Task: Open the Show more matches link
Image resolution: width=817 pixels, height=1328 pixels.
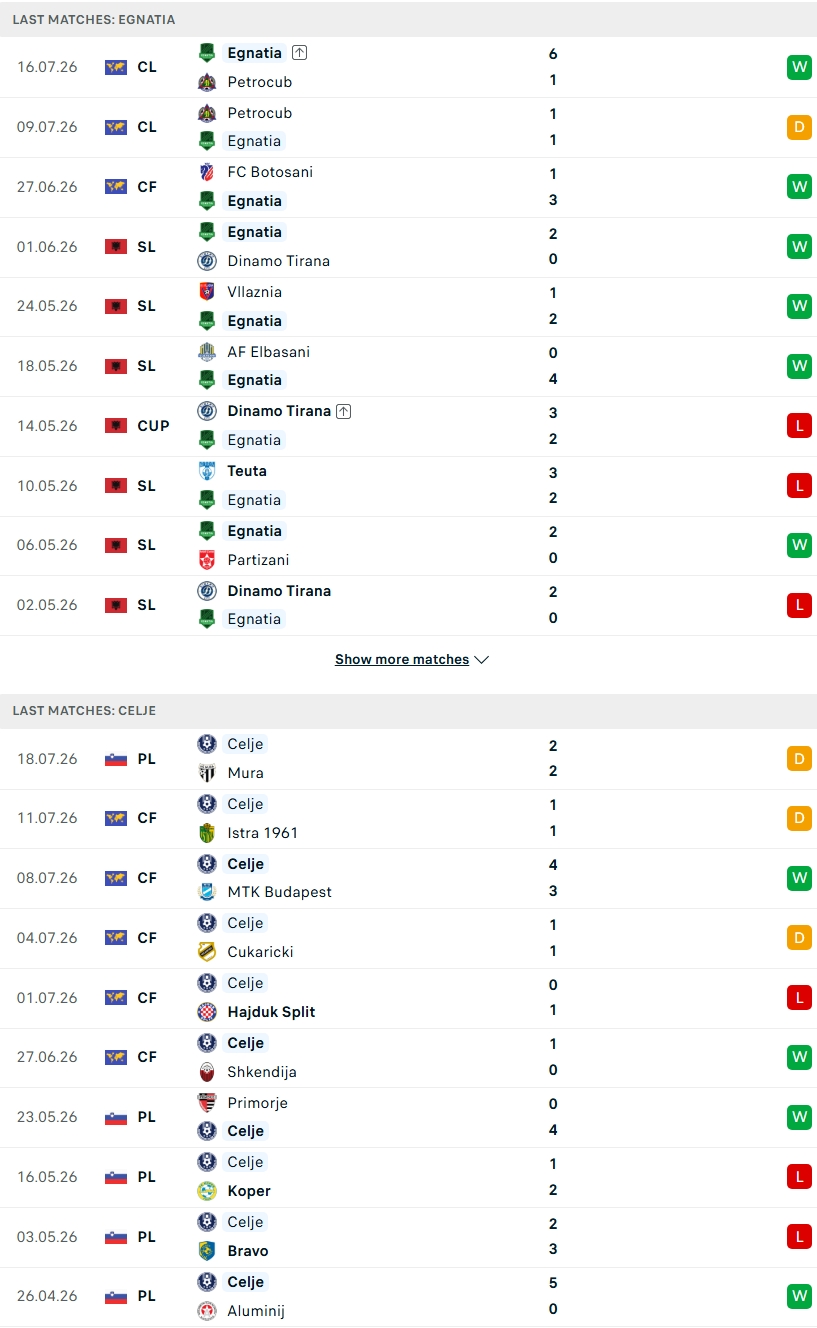Action: tap(402, 660)
